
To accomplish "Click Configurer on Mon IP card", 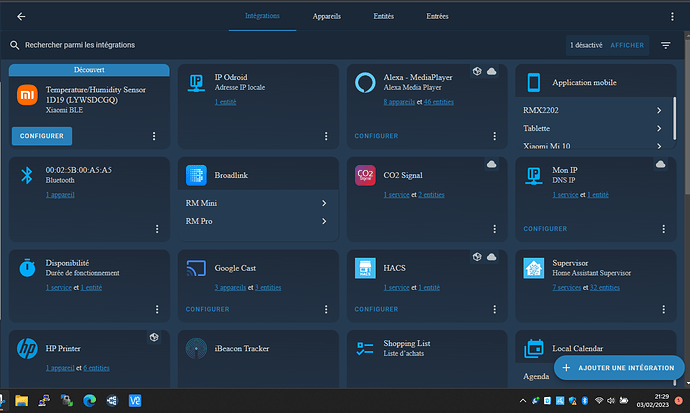I will [545, 229].
